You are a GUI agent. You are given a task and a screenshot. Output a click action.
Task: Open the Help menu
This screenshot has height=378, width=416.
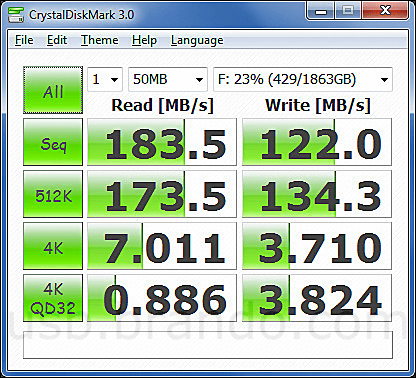tap(144, 40)
